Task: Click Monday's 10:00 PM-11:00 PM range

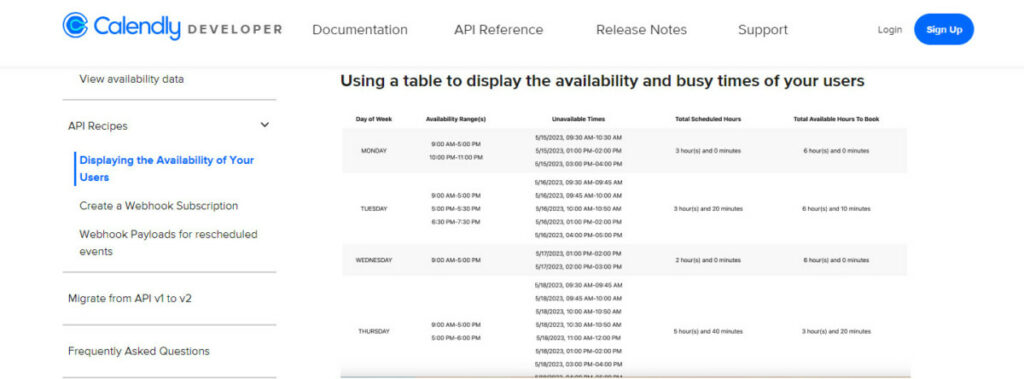Action: click(456, 157)
